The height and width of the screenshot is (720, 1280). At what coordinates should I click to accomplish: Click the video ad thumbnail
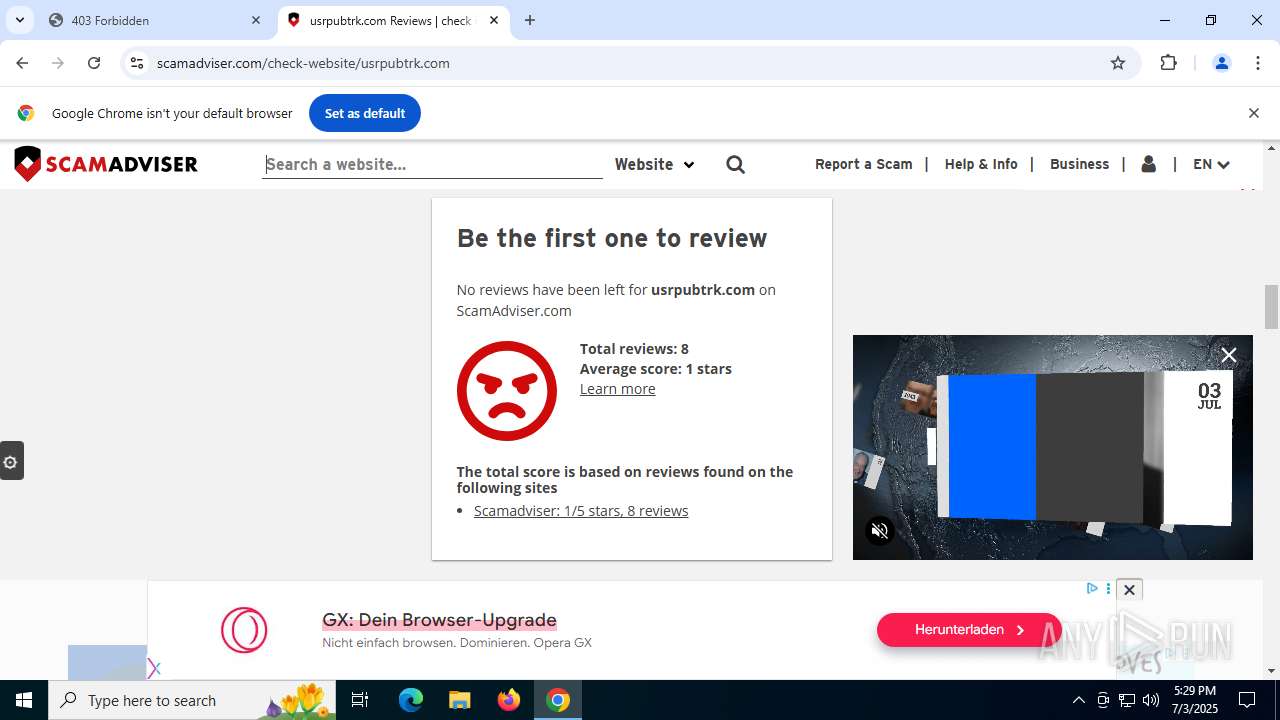[x=1053, y=447]
